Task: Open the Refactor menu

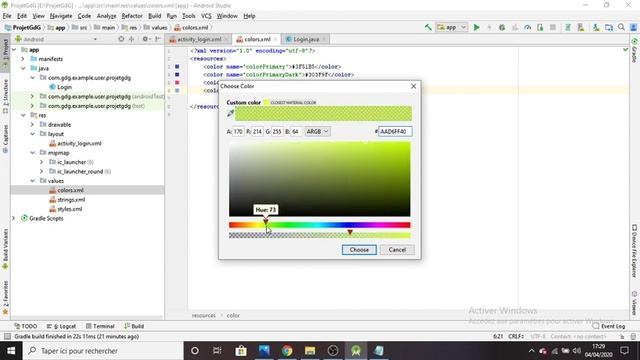Action: click(132, 16)
